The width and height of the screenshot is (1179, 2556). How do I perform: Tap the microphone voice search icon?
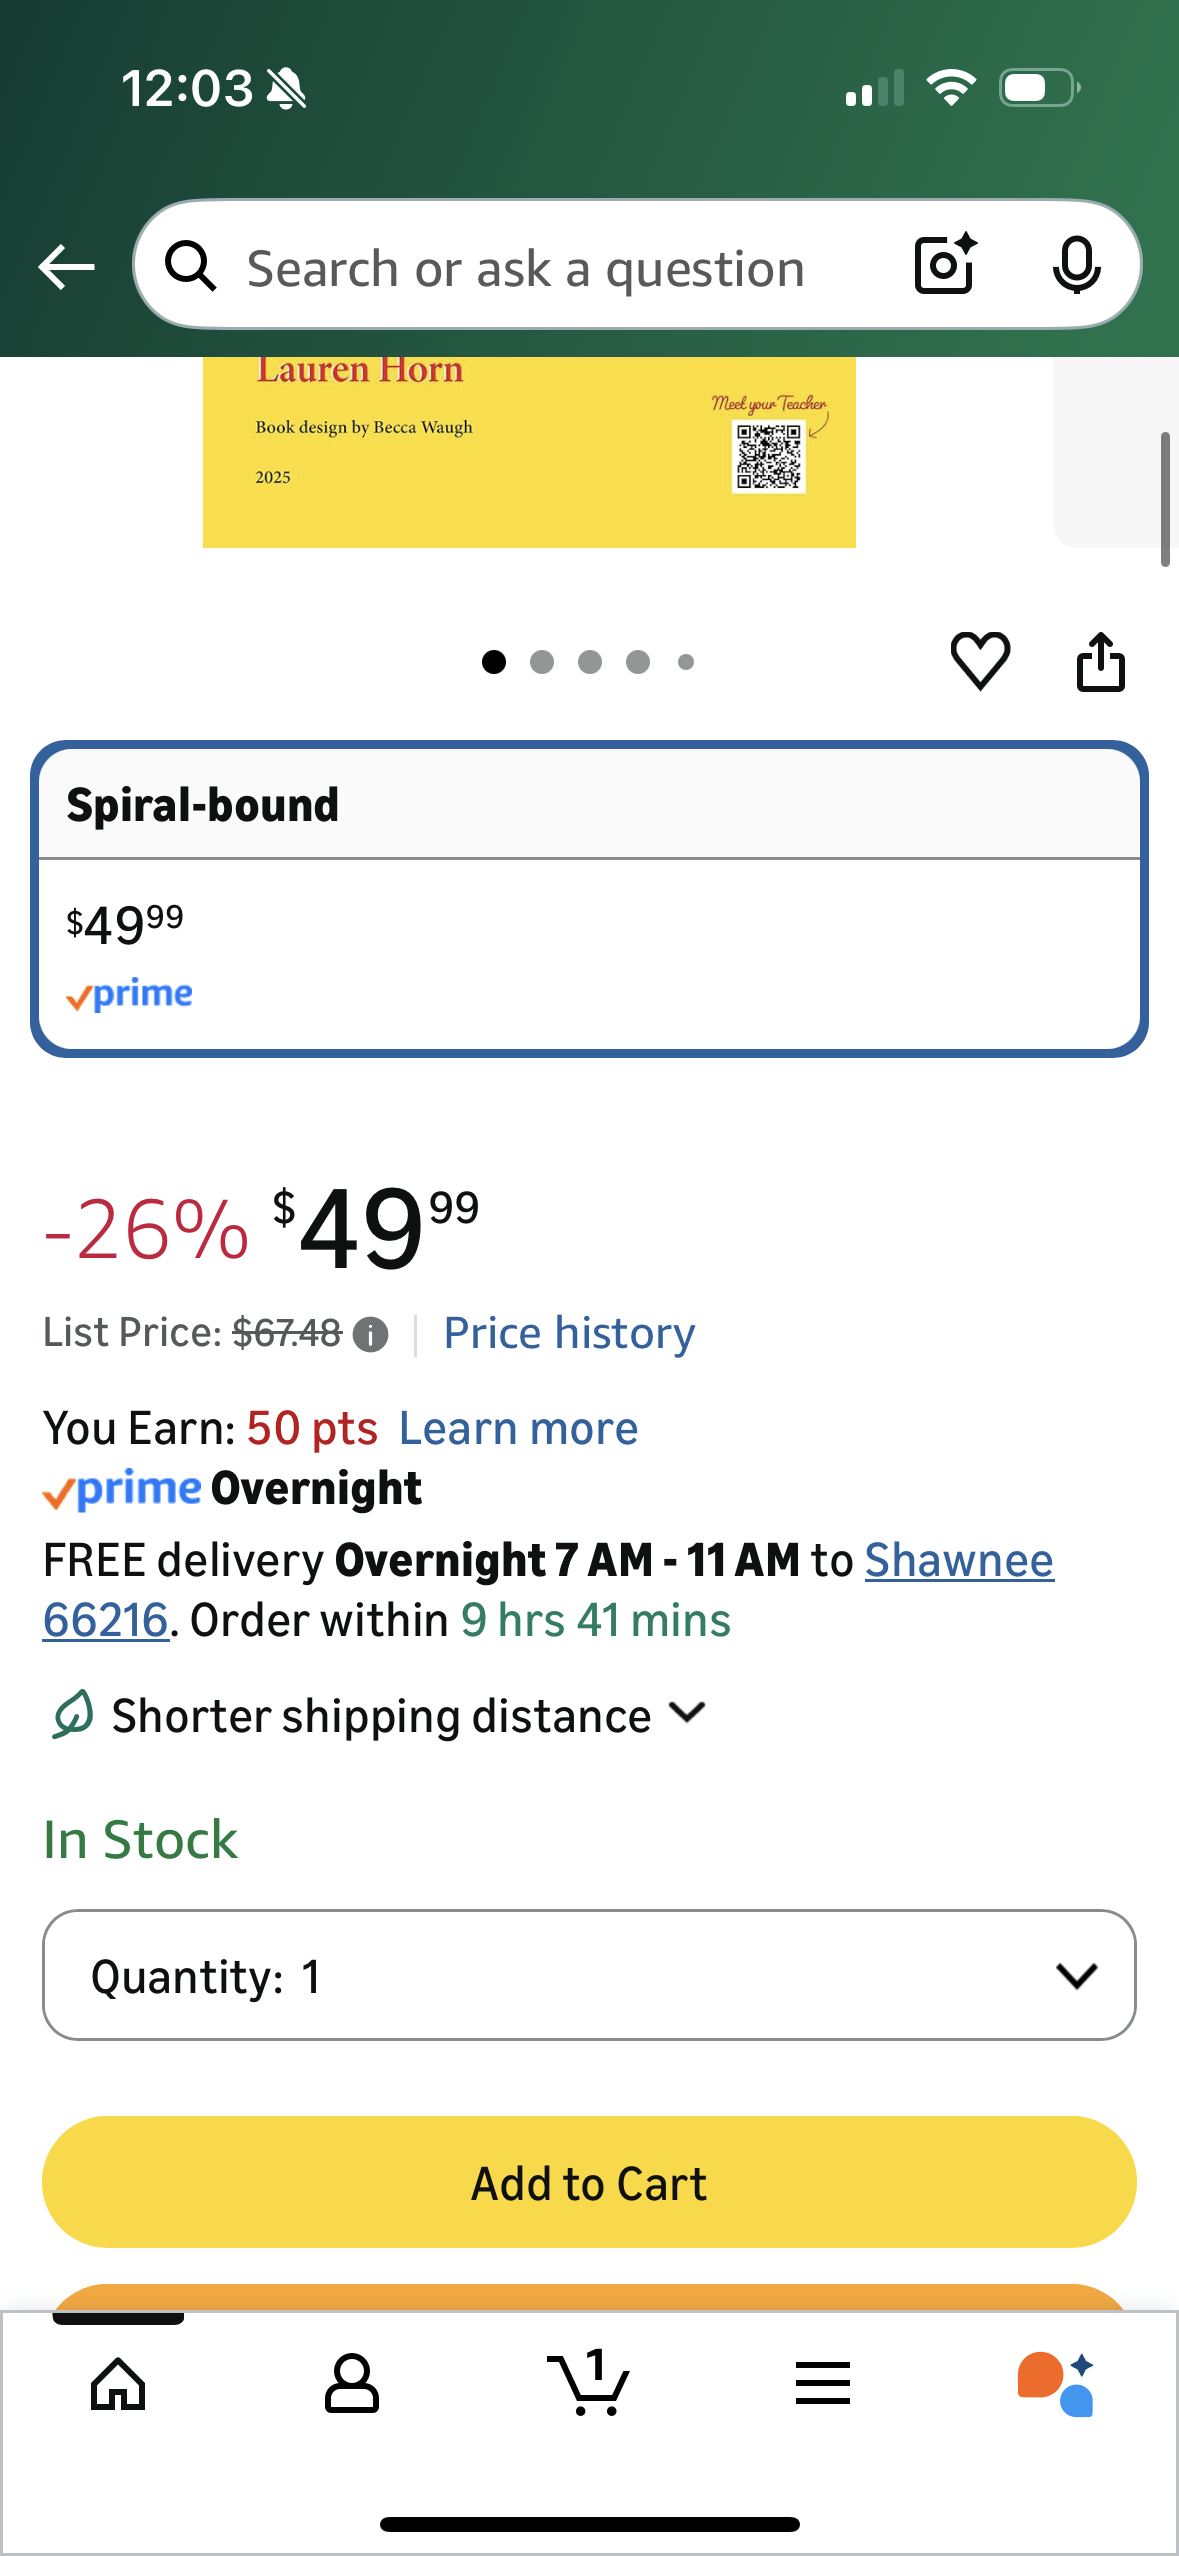point(1076,266)
